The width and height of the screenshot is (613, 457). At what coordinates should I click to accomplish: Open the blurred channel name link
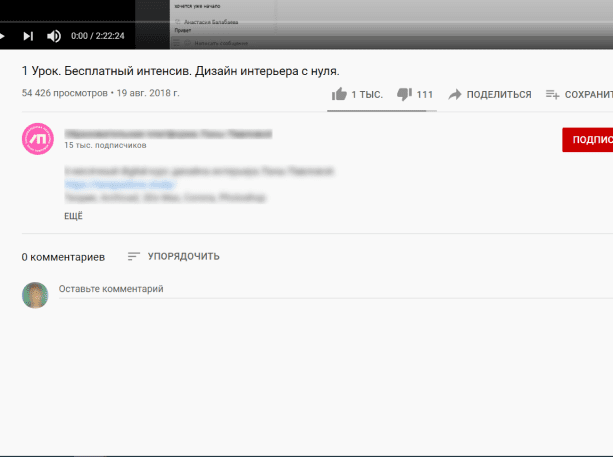click(x=168, y=134)
